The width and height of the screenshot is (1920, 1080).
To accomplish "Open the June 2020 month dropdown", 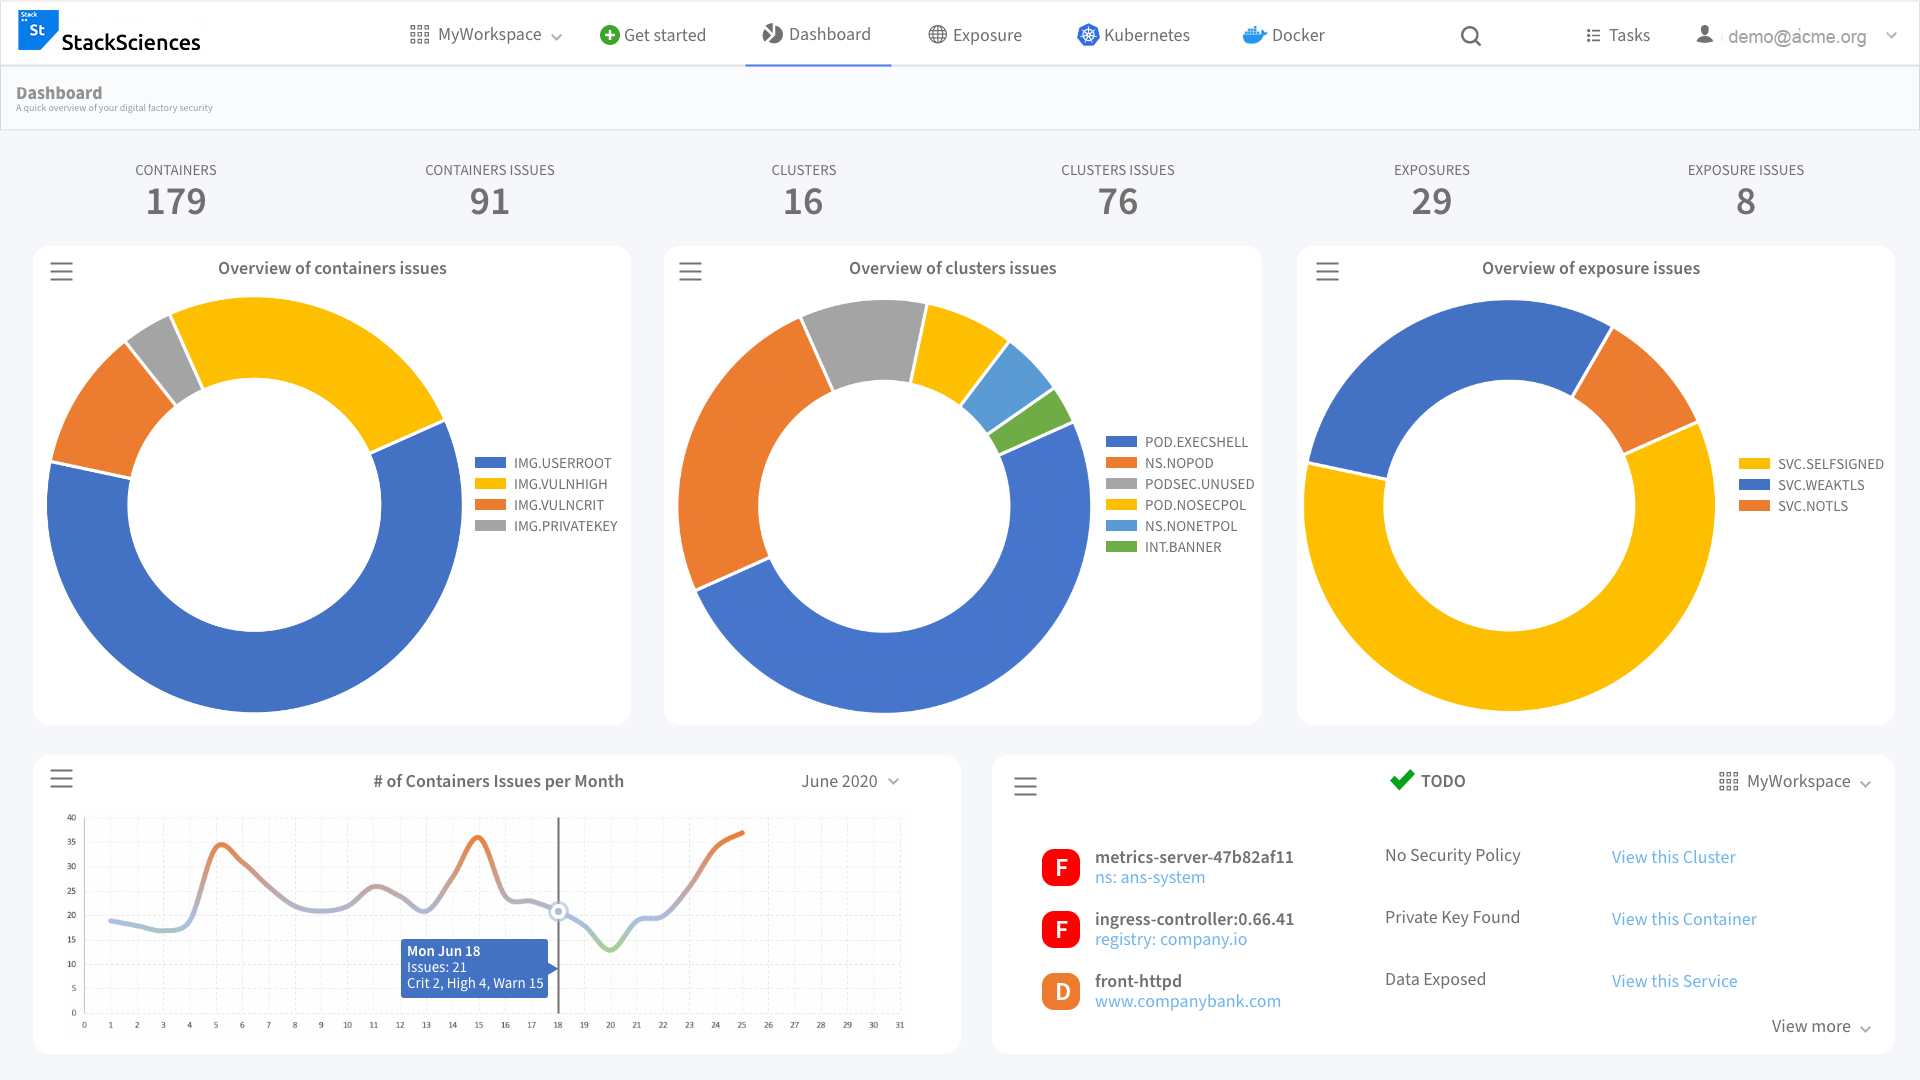I will click(x=850, y=781).
